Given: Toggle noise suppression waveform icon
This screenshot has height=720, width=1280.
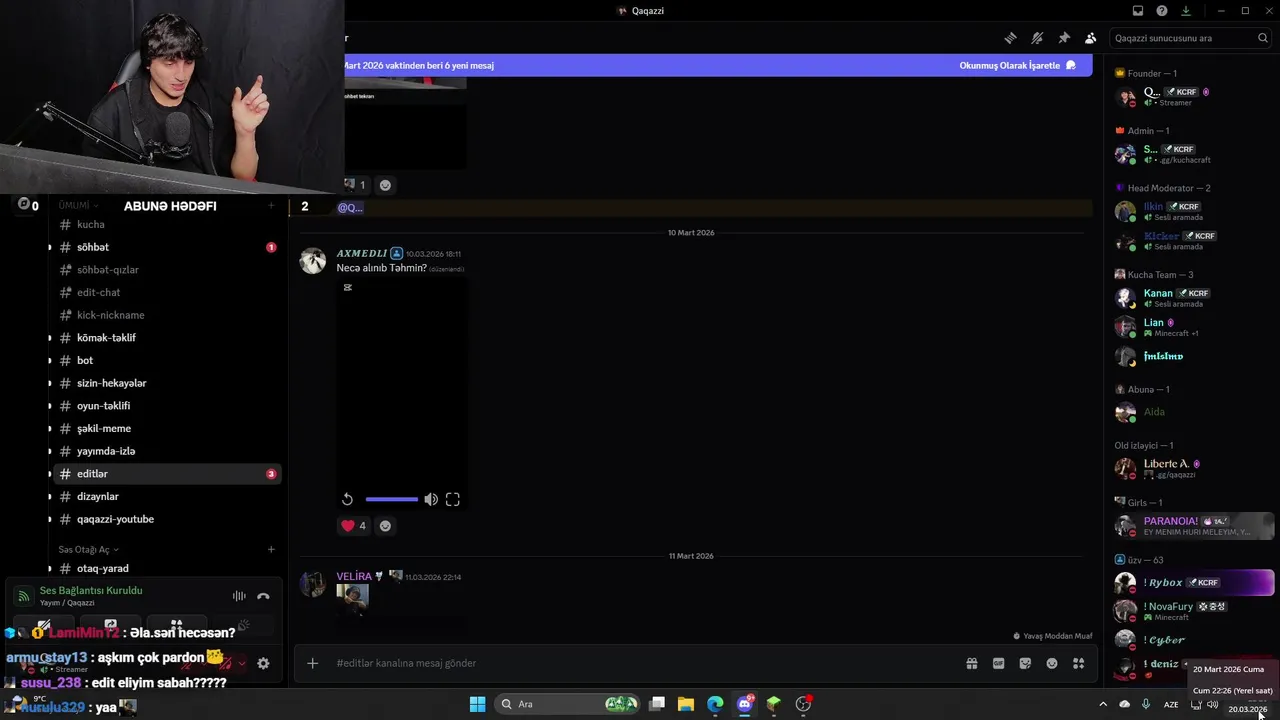Looking at the screenshot, I should click(x=239, y=596).
